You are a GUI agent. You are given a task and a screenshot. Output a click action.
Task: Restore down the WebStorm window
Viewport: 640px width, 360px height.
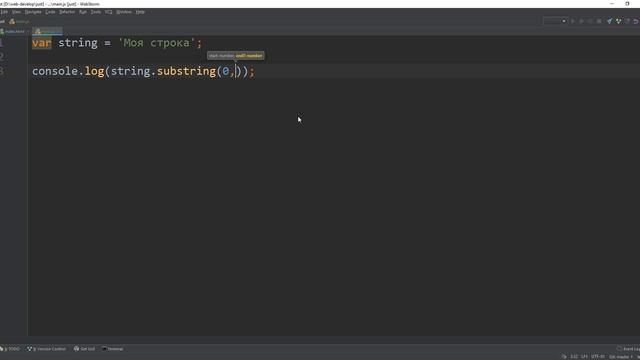pos(627,4)
